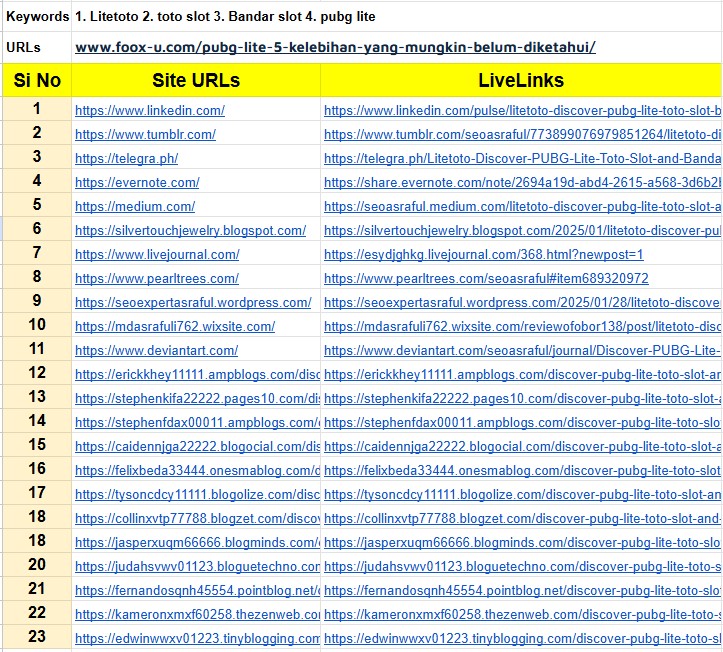Image resolution: width=723 pixels, height=652 pixels.
Task: Open the judahsvwv01123.bloguetechno.com site link
Action: point(197,566)
